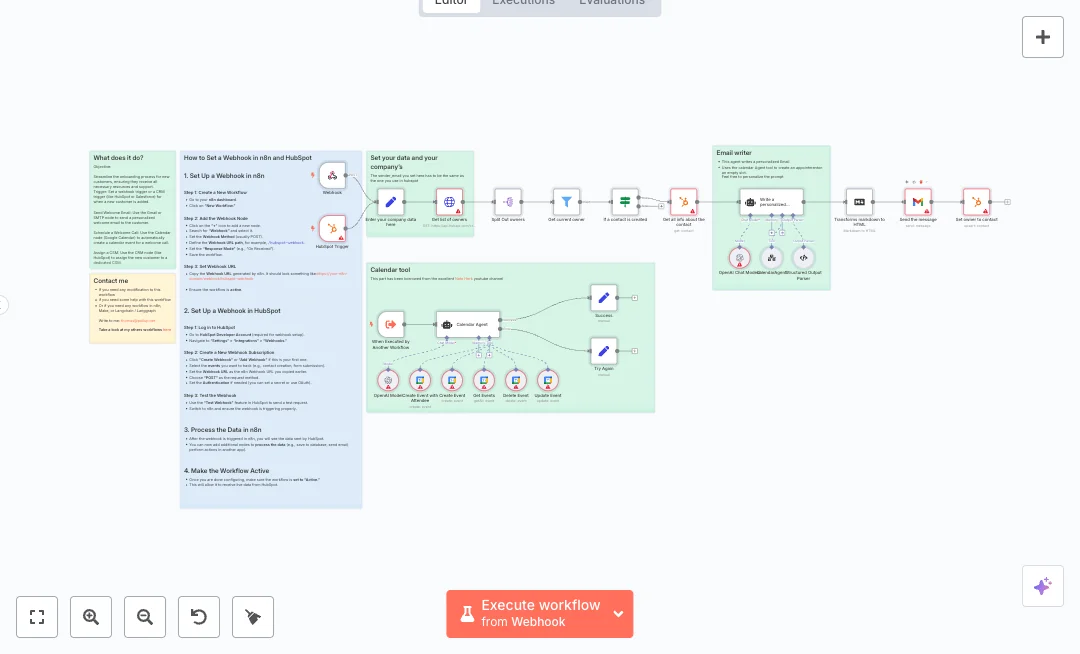Open the trigger selection dropdown beside Execute workflow
The width and height of the screenshot is (1080, 654).
click(x=618, y=614)
